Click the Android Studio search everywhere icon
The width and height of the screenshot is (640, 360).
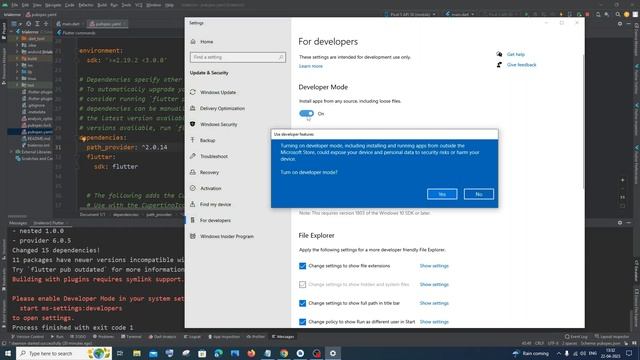coord(618,14)
